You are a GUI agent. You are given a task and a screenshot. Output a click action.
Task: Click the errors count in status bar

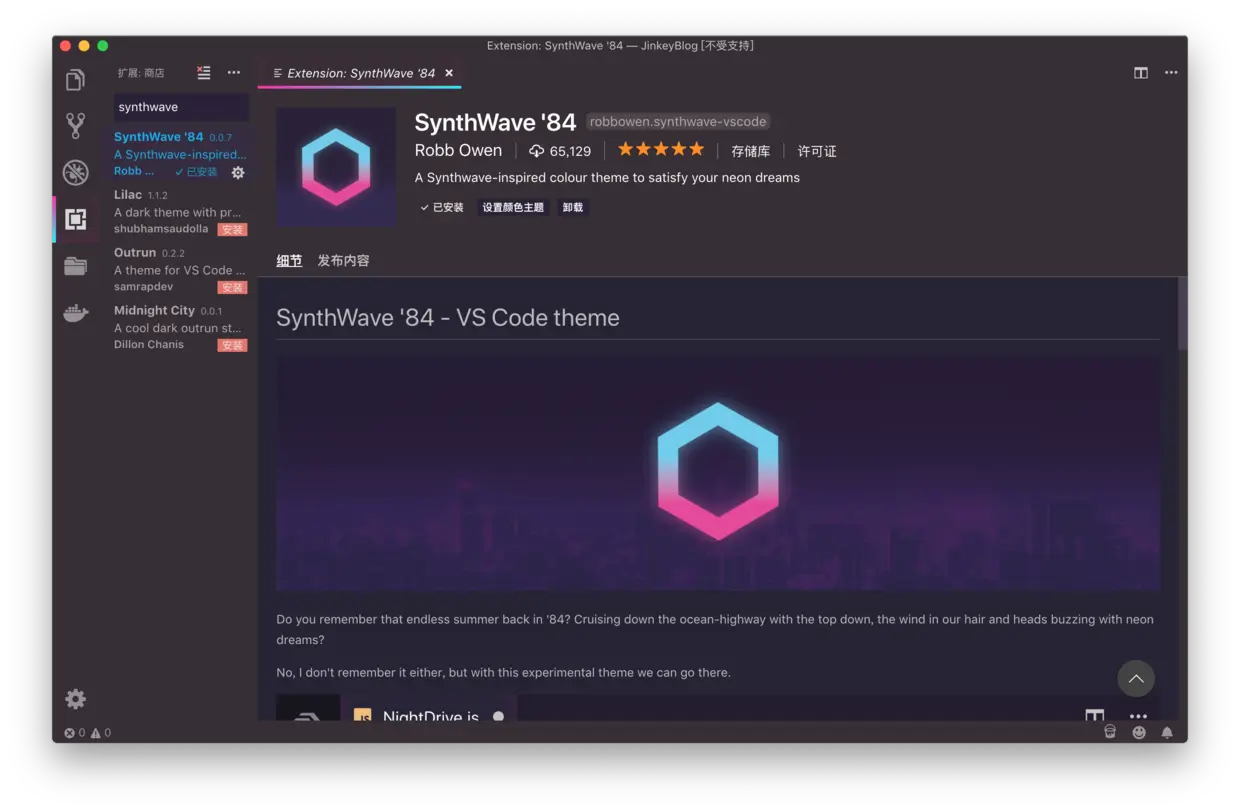point(75,733)
